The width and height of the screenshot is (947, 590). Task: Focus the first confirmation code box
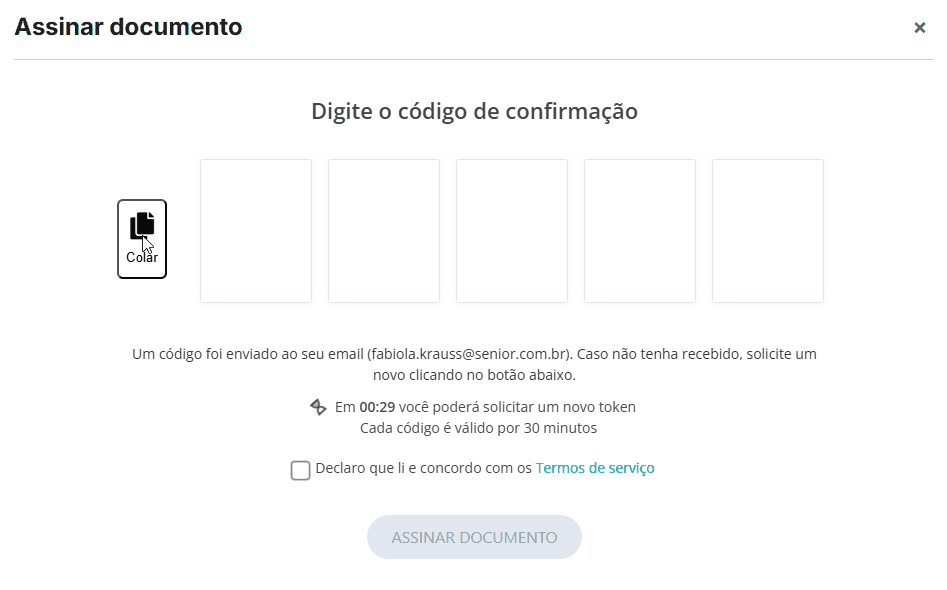click(x=256, y=231)
